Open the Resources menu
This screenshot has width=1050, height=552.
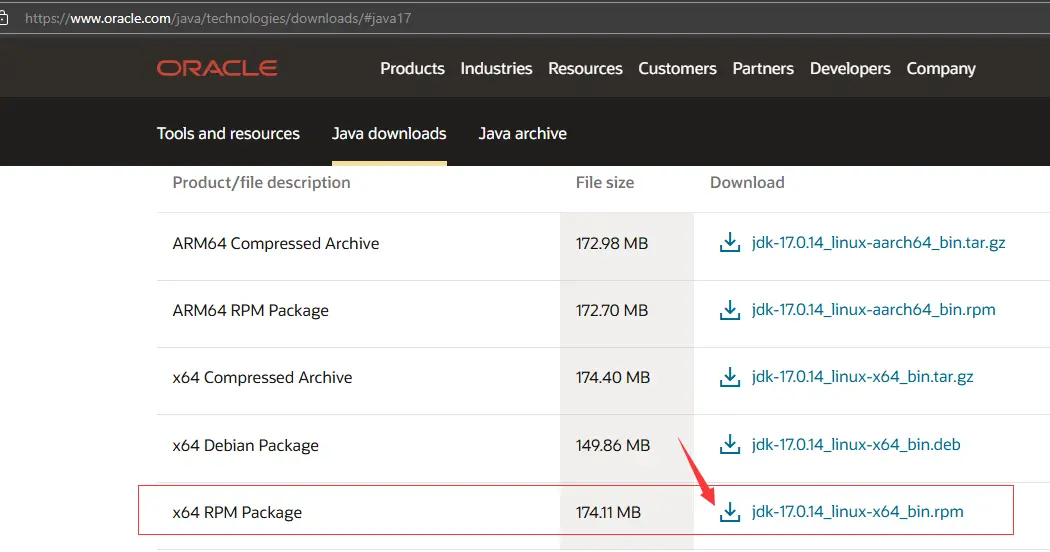pyautogui.click(x=585, y=68)
